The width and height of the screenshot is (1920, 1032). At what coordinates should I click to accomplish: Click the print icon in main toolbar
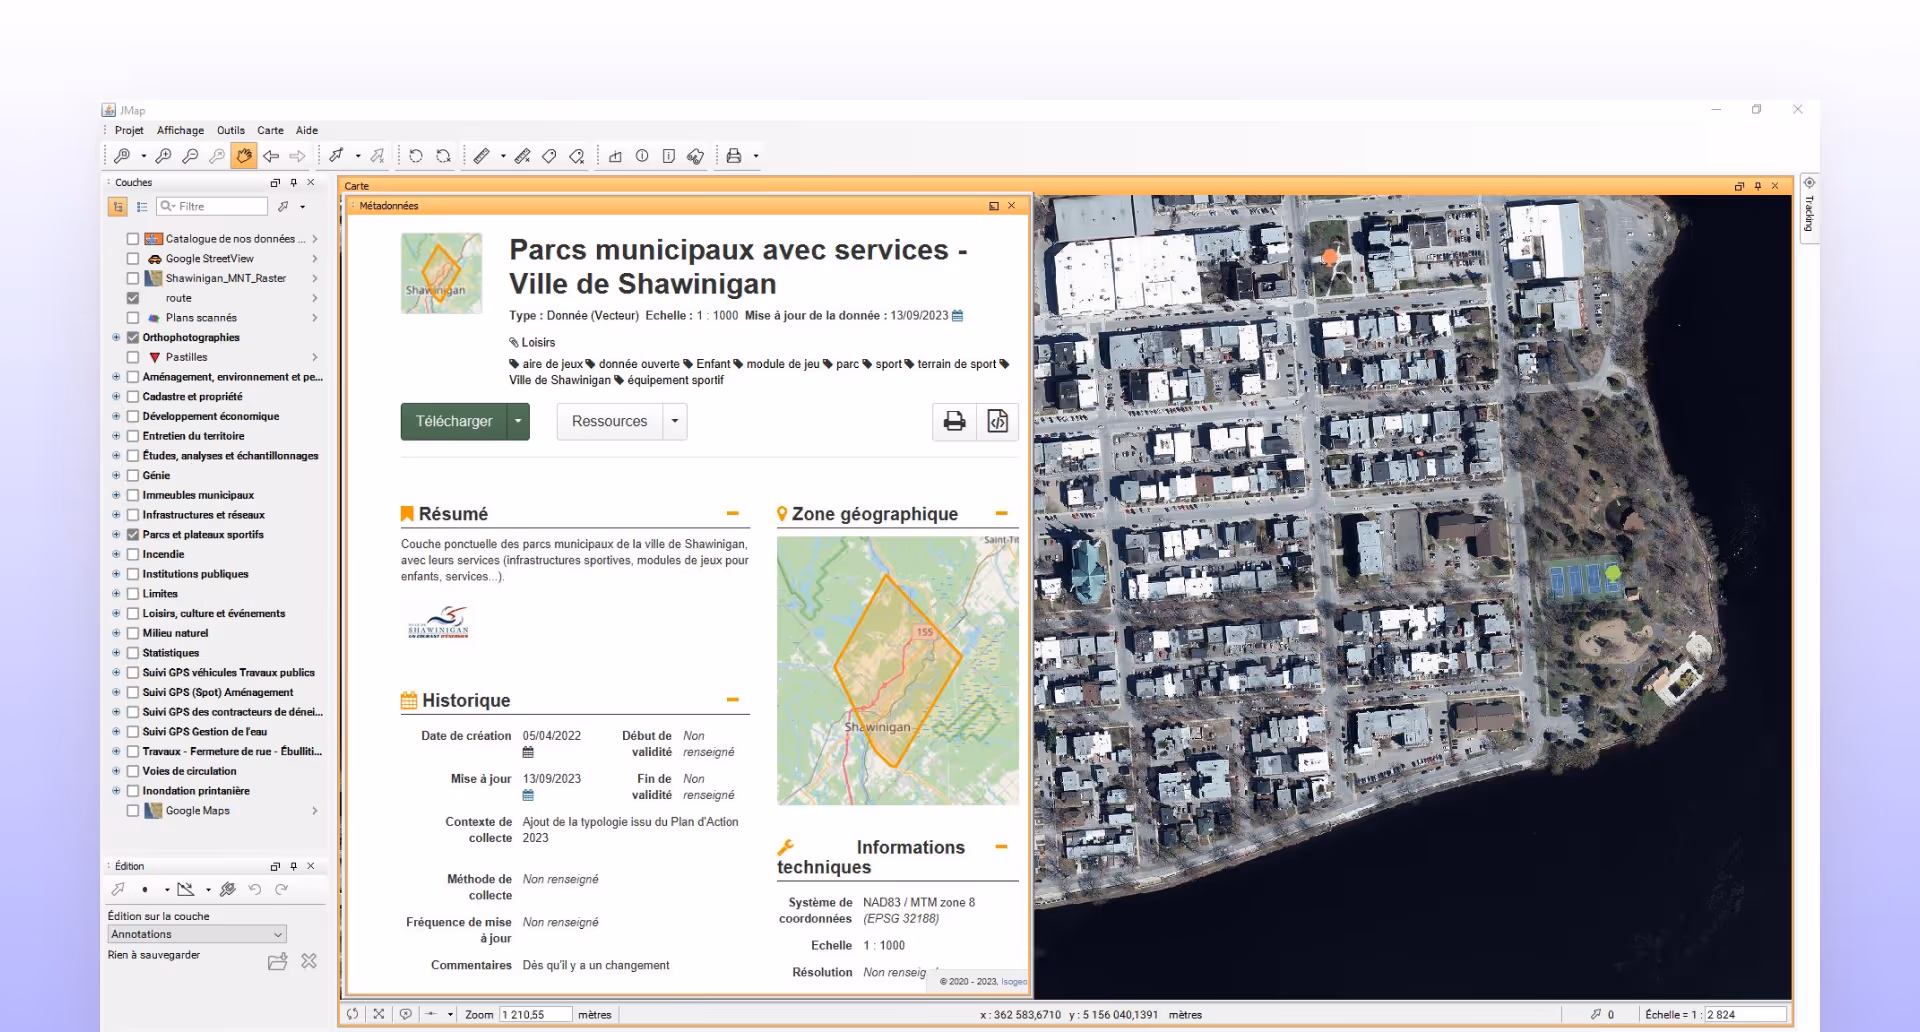click(x=734, y=156)
